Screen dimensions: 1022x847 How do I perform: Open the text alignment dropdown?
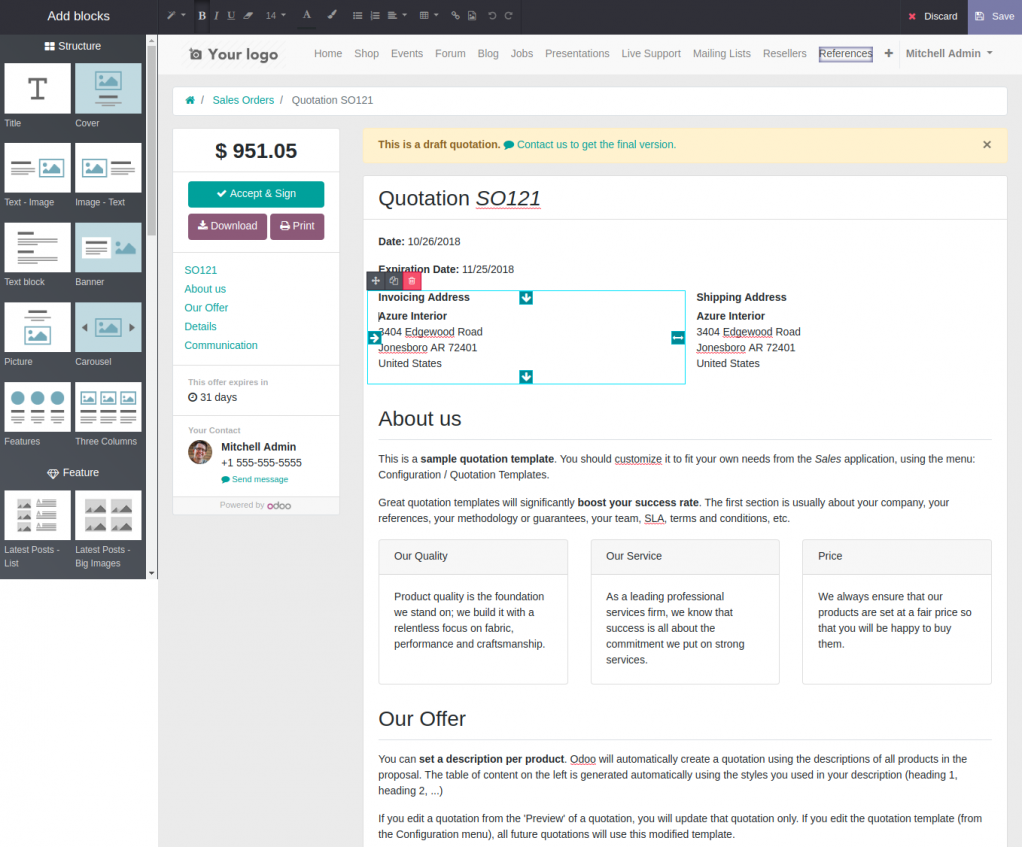coord(394,15)
